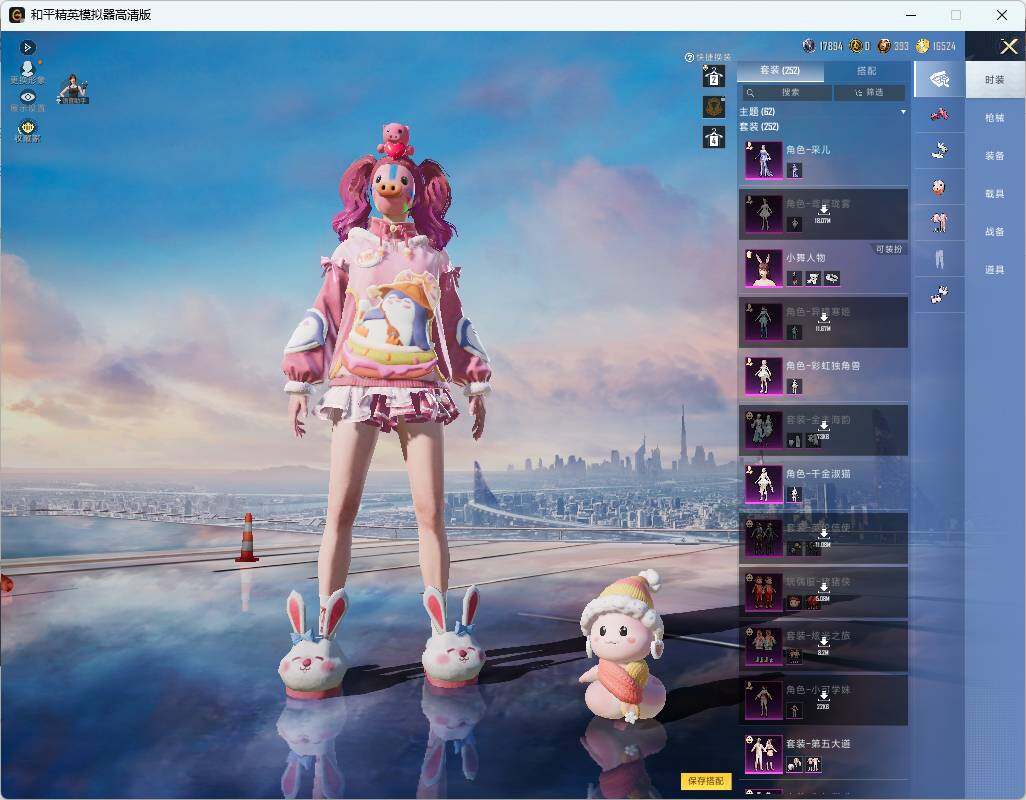Close the wardrobe with the X icon

[1008, 46]
